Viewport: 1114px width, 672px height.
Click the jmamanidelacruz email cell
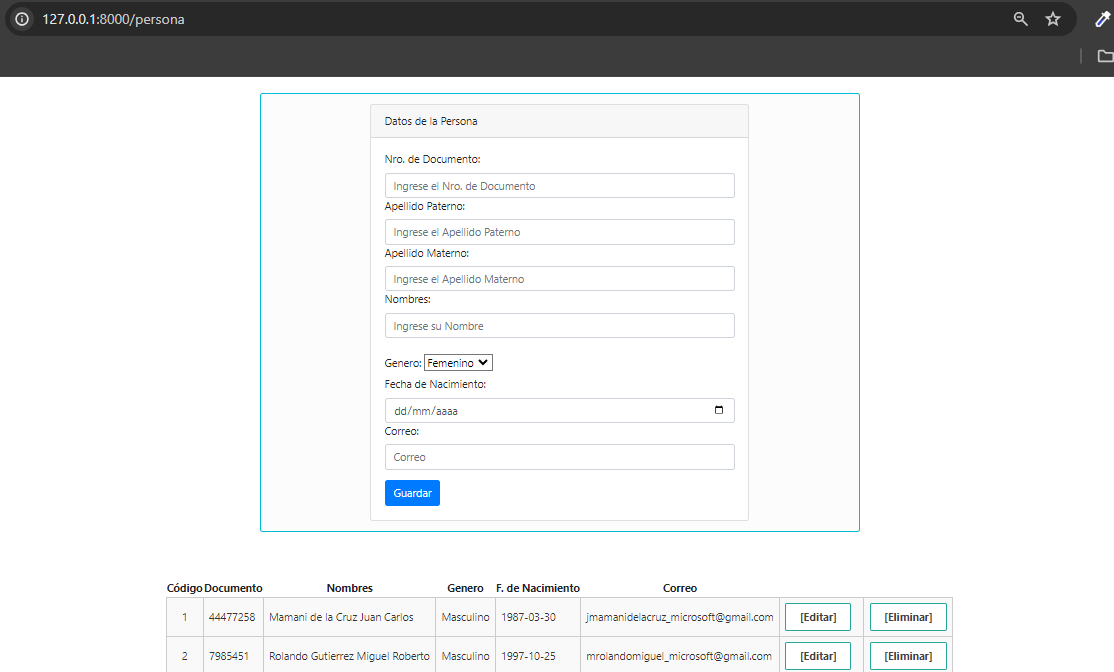point(679,617)
